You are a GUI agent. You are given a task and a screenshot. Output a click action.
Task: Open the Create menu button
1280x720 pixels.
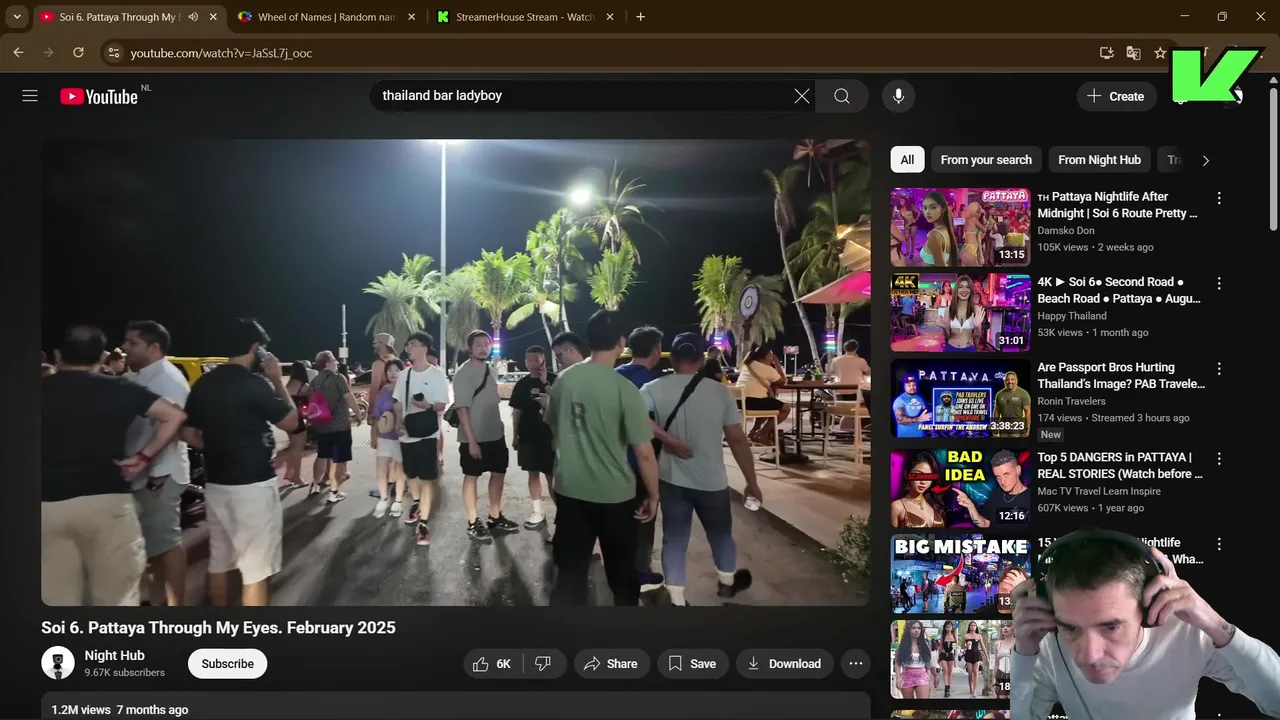coord(1116,96)
